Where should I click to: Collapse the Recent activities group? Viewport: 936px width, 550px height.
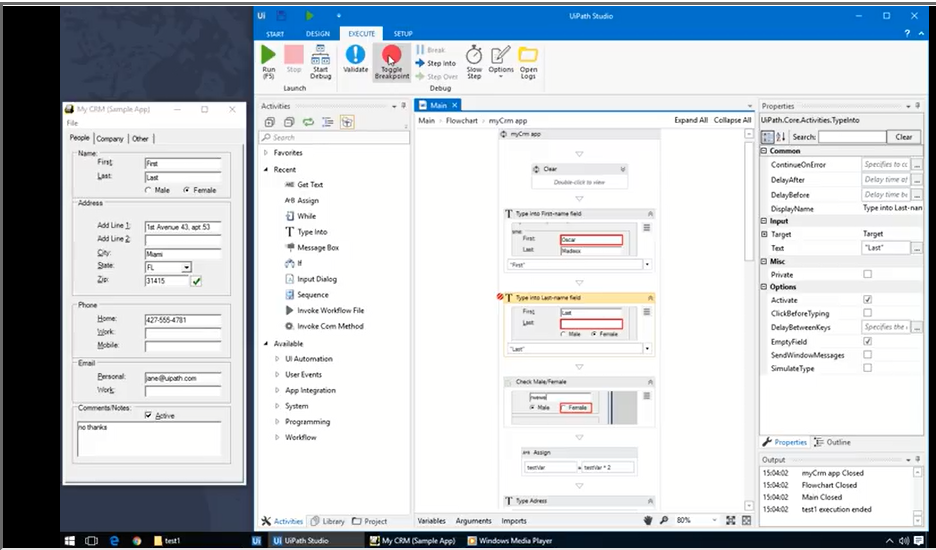click(x=266, y=170)
